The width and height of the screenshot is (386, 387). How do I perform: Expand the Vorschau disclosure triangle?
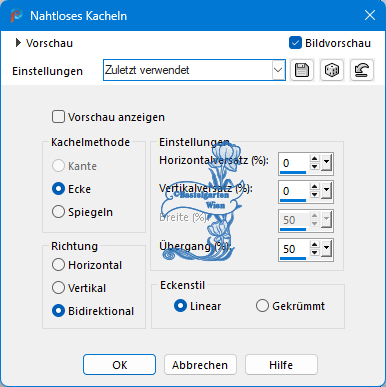pos(18,43)
